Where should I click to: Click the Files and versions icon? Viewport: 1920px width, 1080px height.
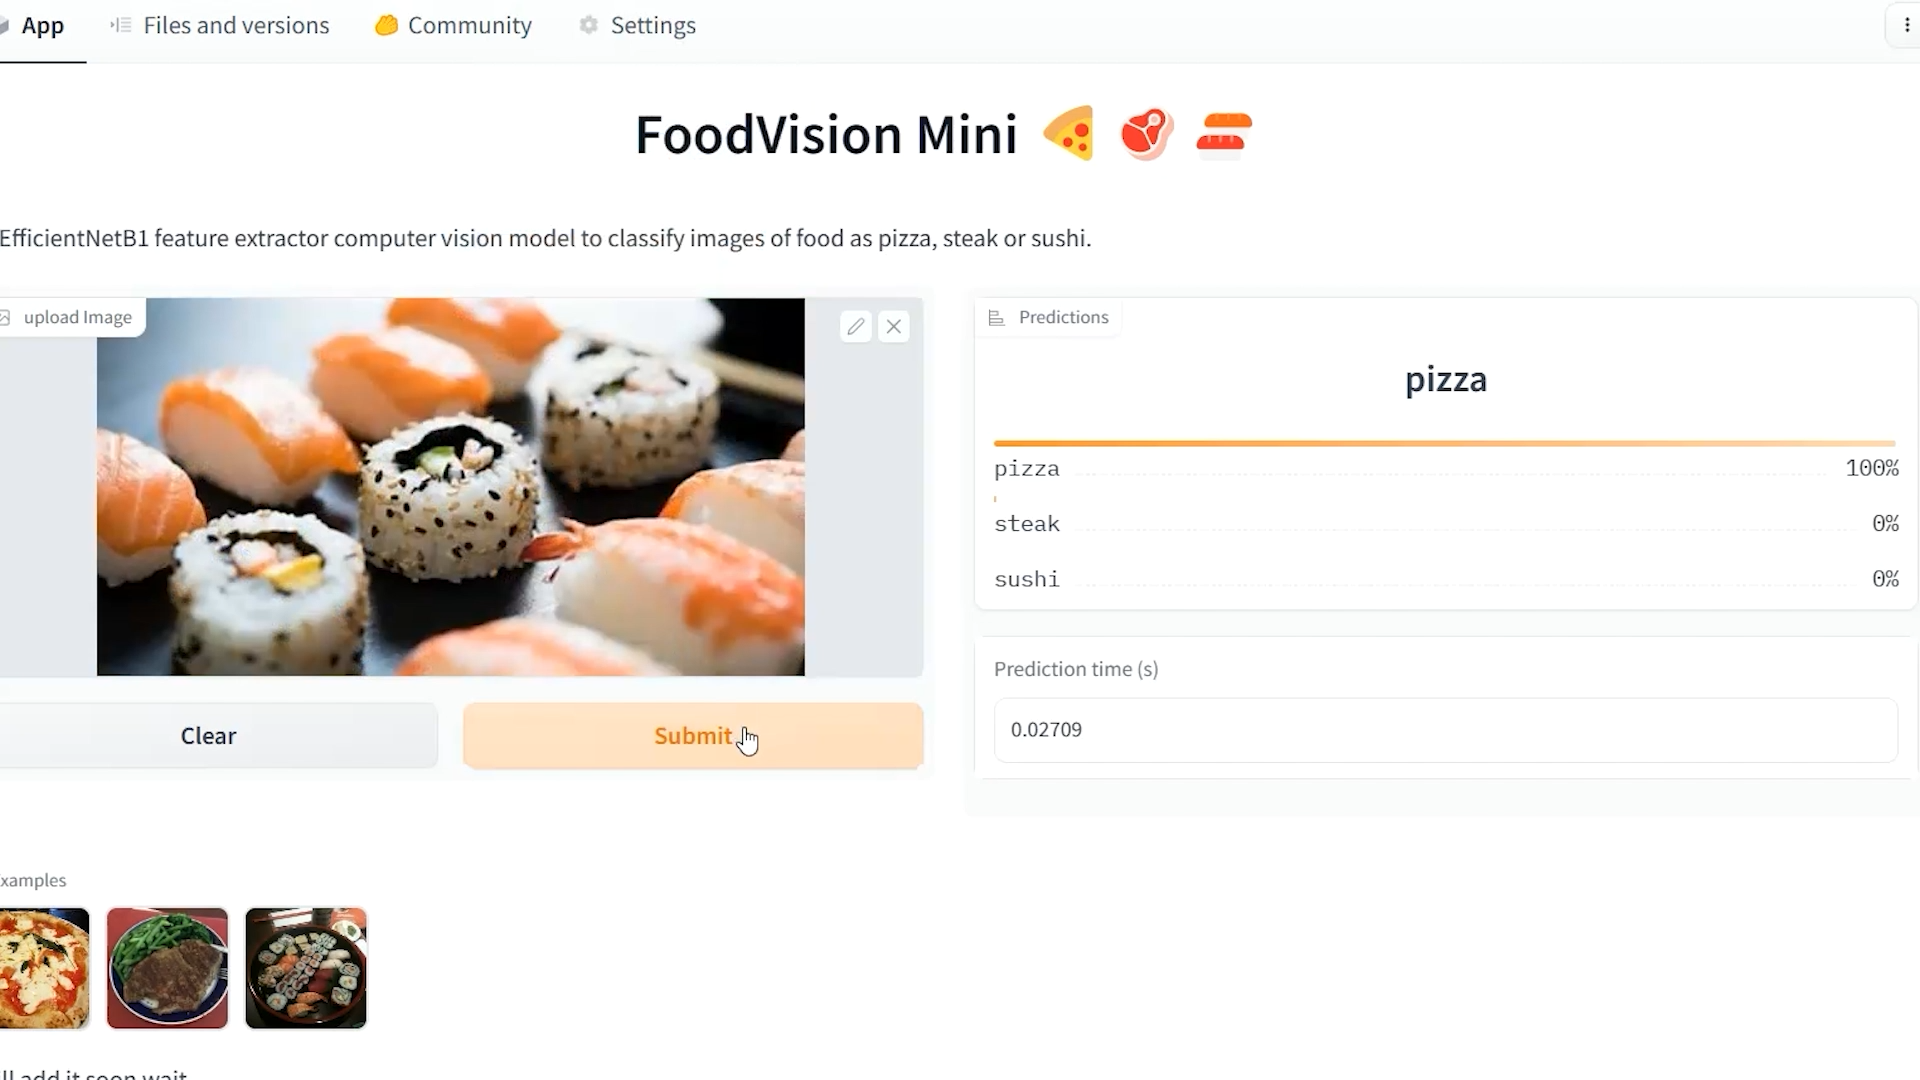(121, 26)
